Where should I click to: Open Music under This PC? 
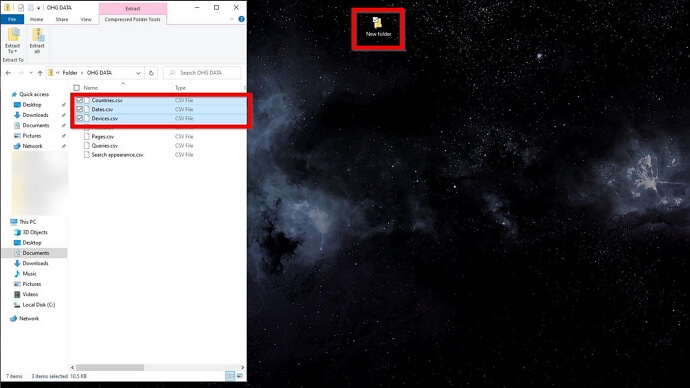tap(29, 274)
